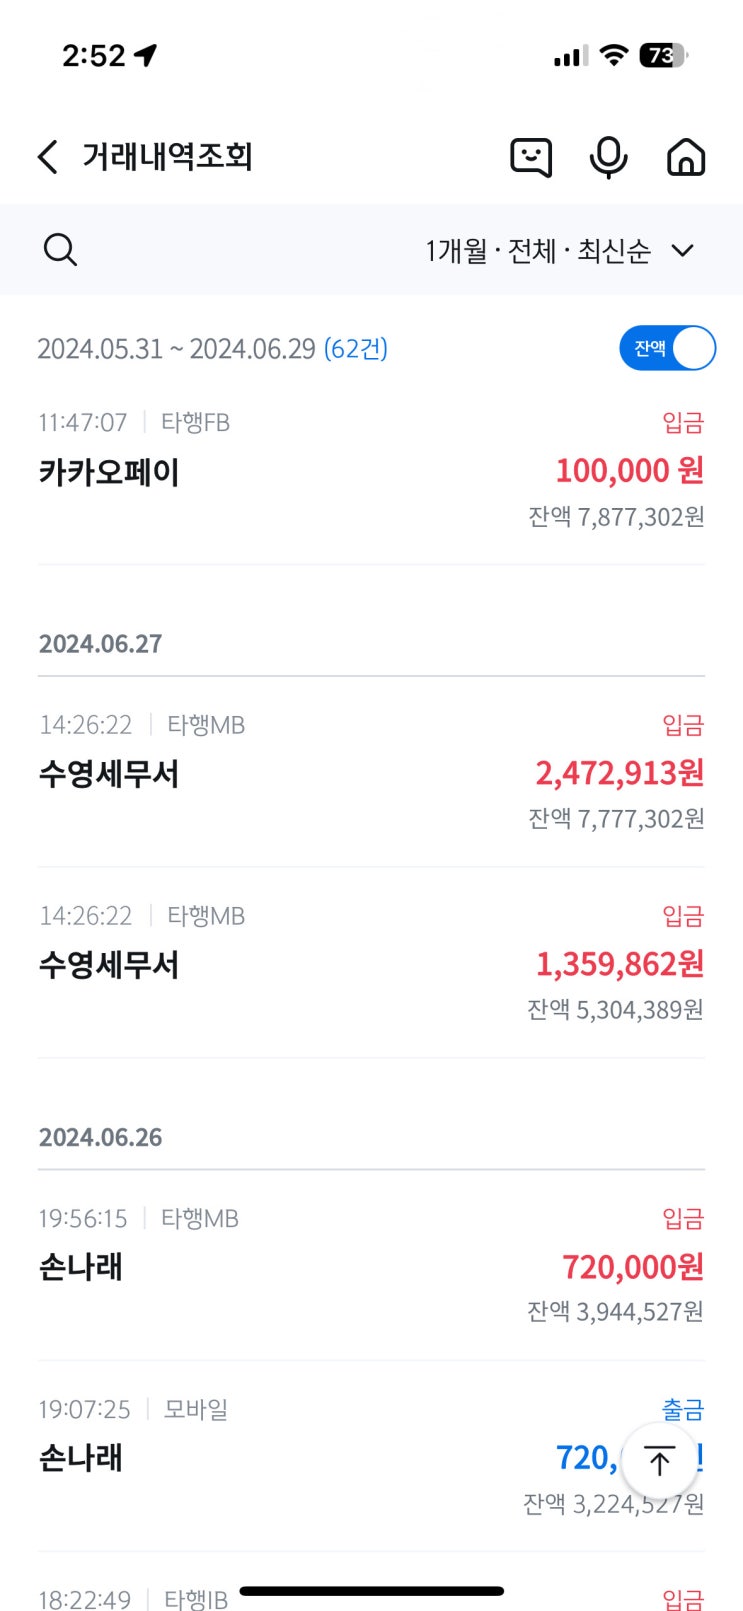Check the battery indicator in status bar
743x1611 pixels.
pyautogui.click(x=664, y=56)
